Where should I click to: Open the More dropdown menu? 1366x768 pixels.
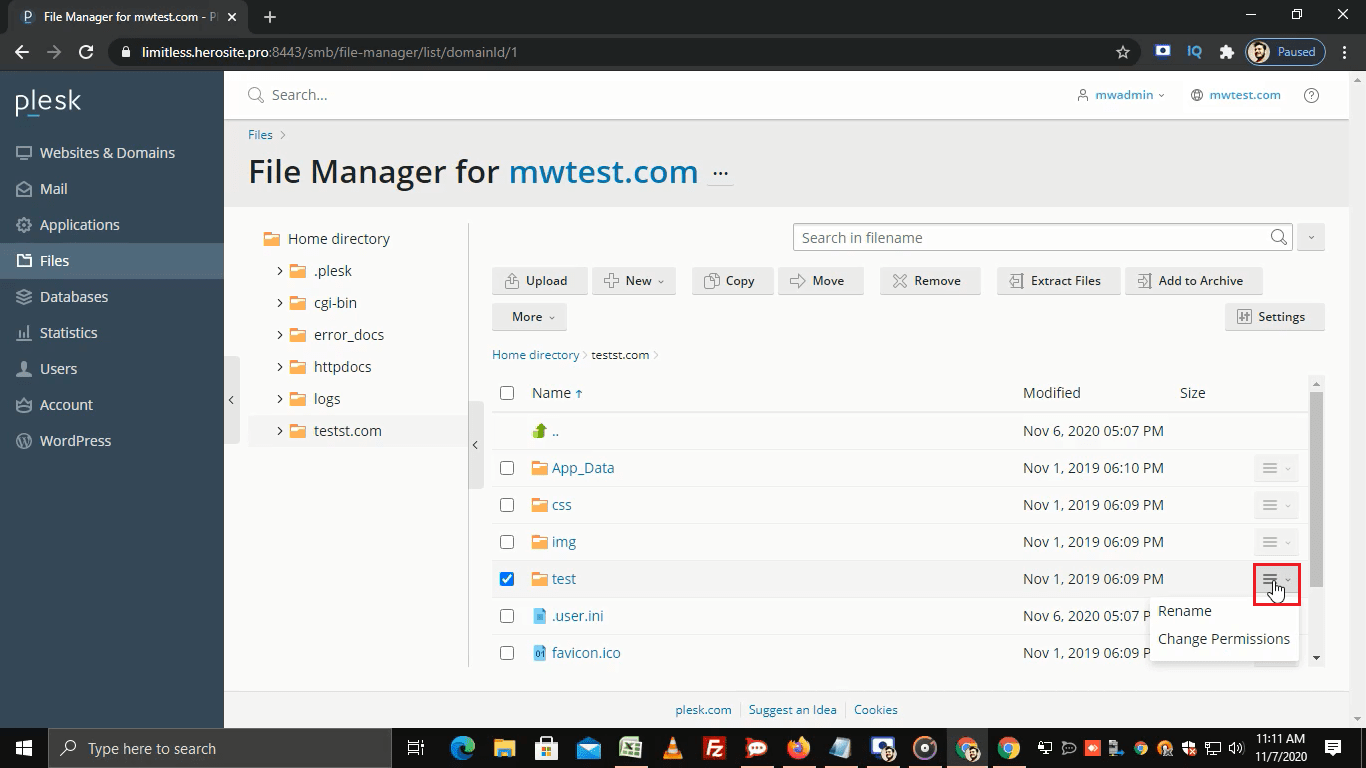pyautogui.click(x=529, y=316)
